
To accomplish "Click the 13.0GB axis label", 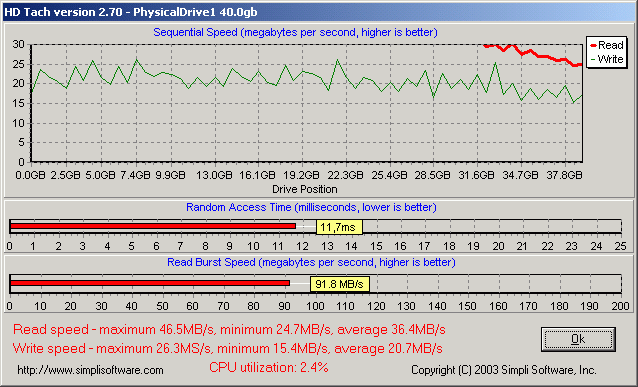I will tap(214, 175).
